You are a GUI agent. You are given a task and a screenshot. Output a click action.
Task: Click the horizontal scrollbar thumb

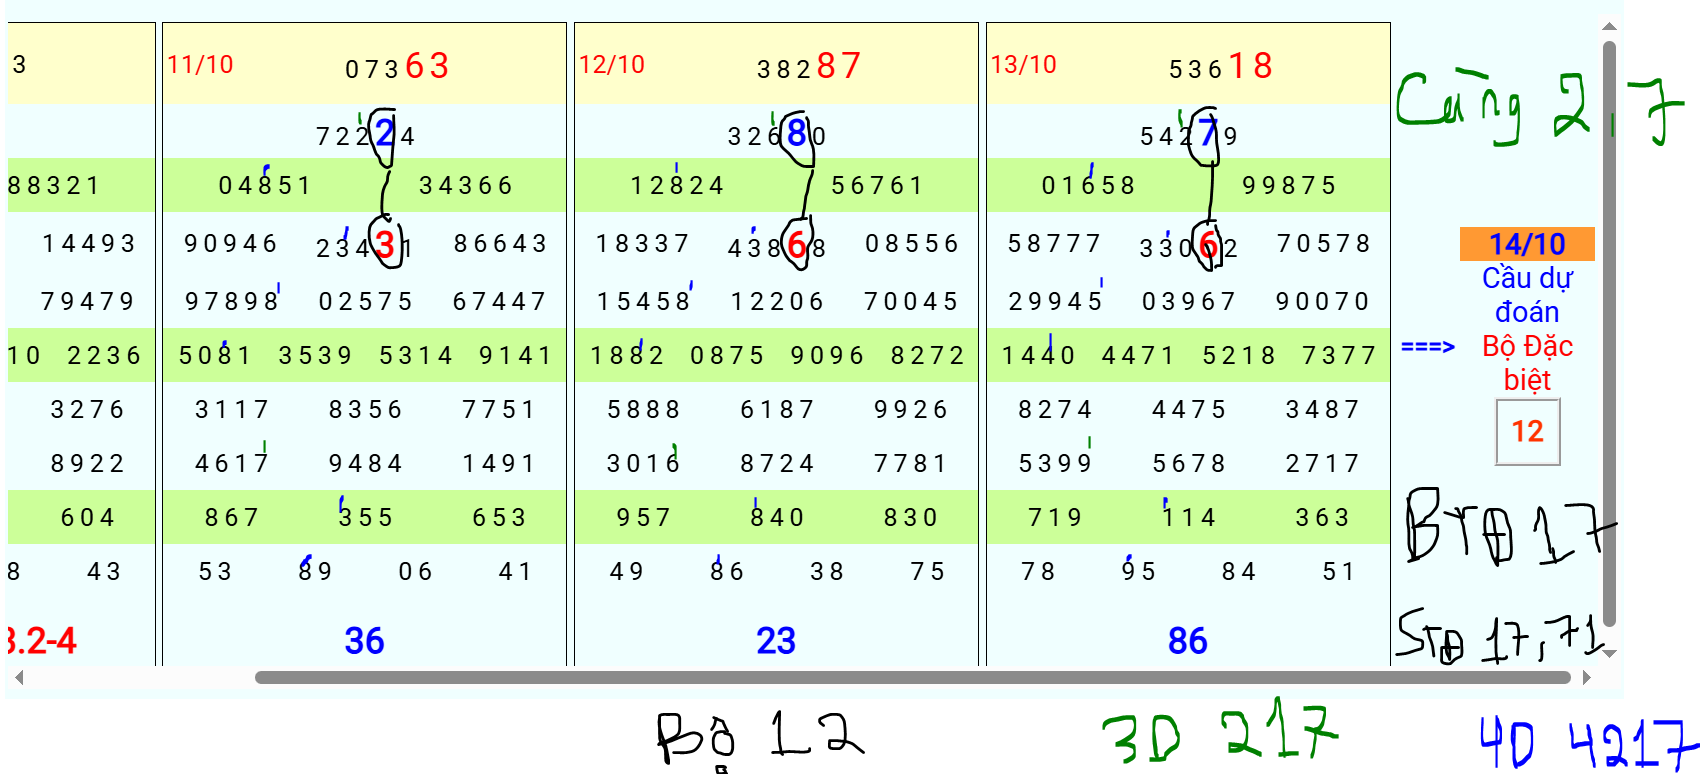coord(912,678)
